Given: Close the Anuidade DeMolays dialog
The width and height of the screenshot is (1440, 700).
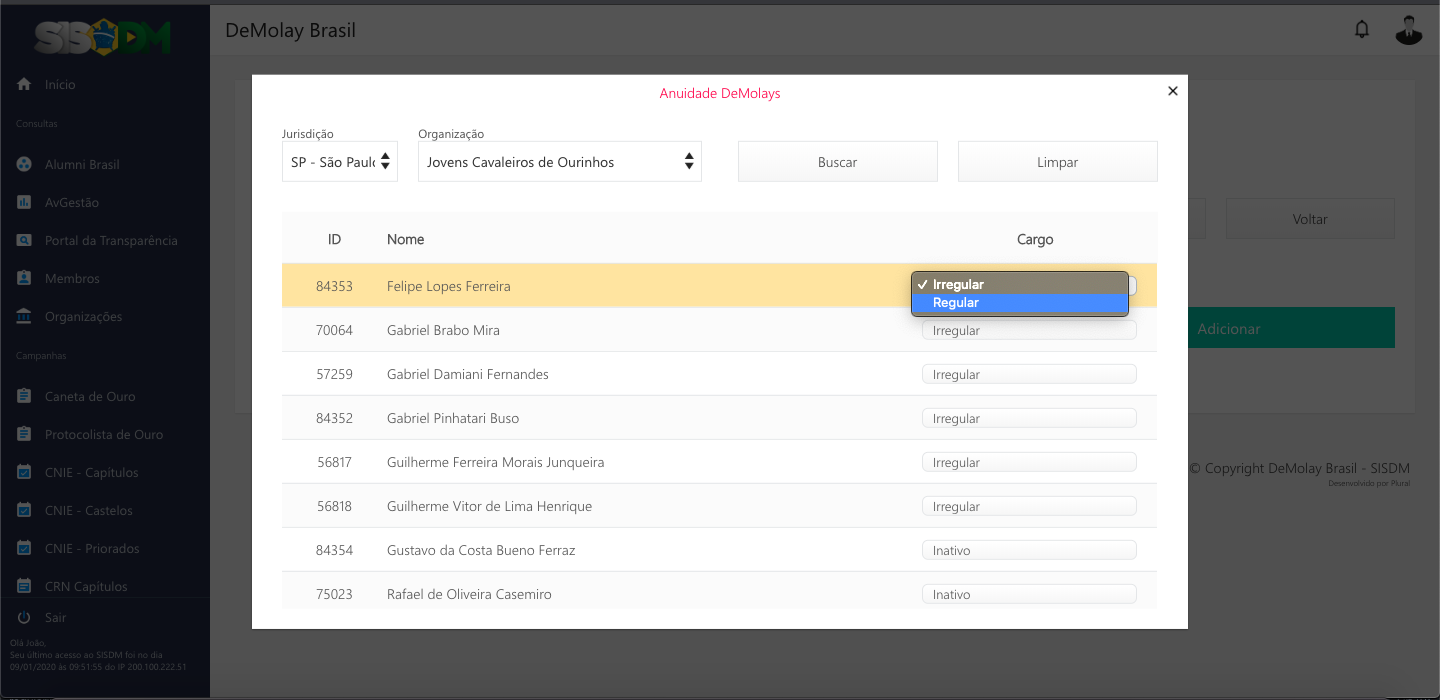Looking at the screenshot, I should tap(1173, 91).
